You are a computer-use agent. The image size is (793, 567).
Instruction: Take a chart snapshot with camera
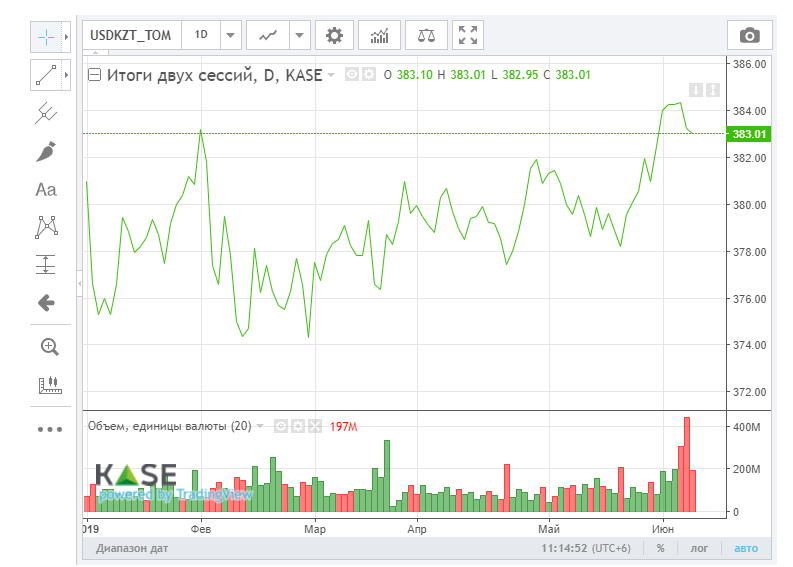coord(749,36)
